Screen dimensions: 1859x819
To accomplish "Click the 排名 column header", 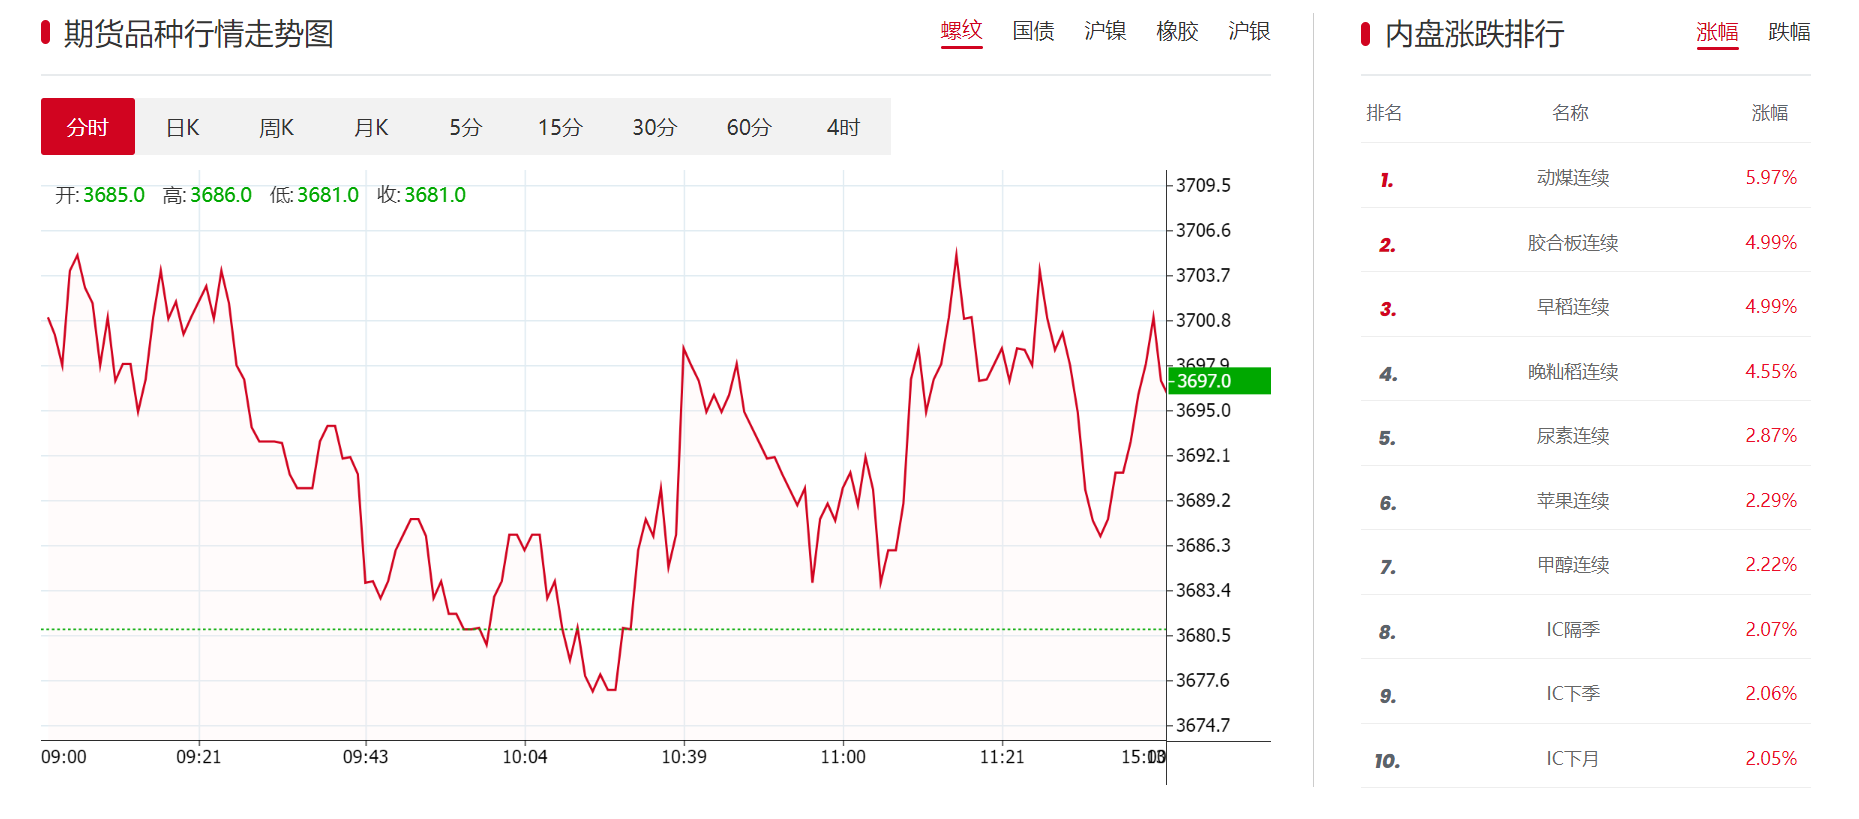I will click(x=1384, y=113).
